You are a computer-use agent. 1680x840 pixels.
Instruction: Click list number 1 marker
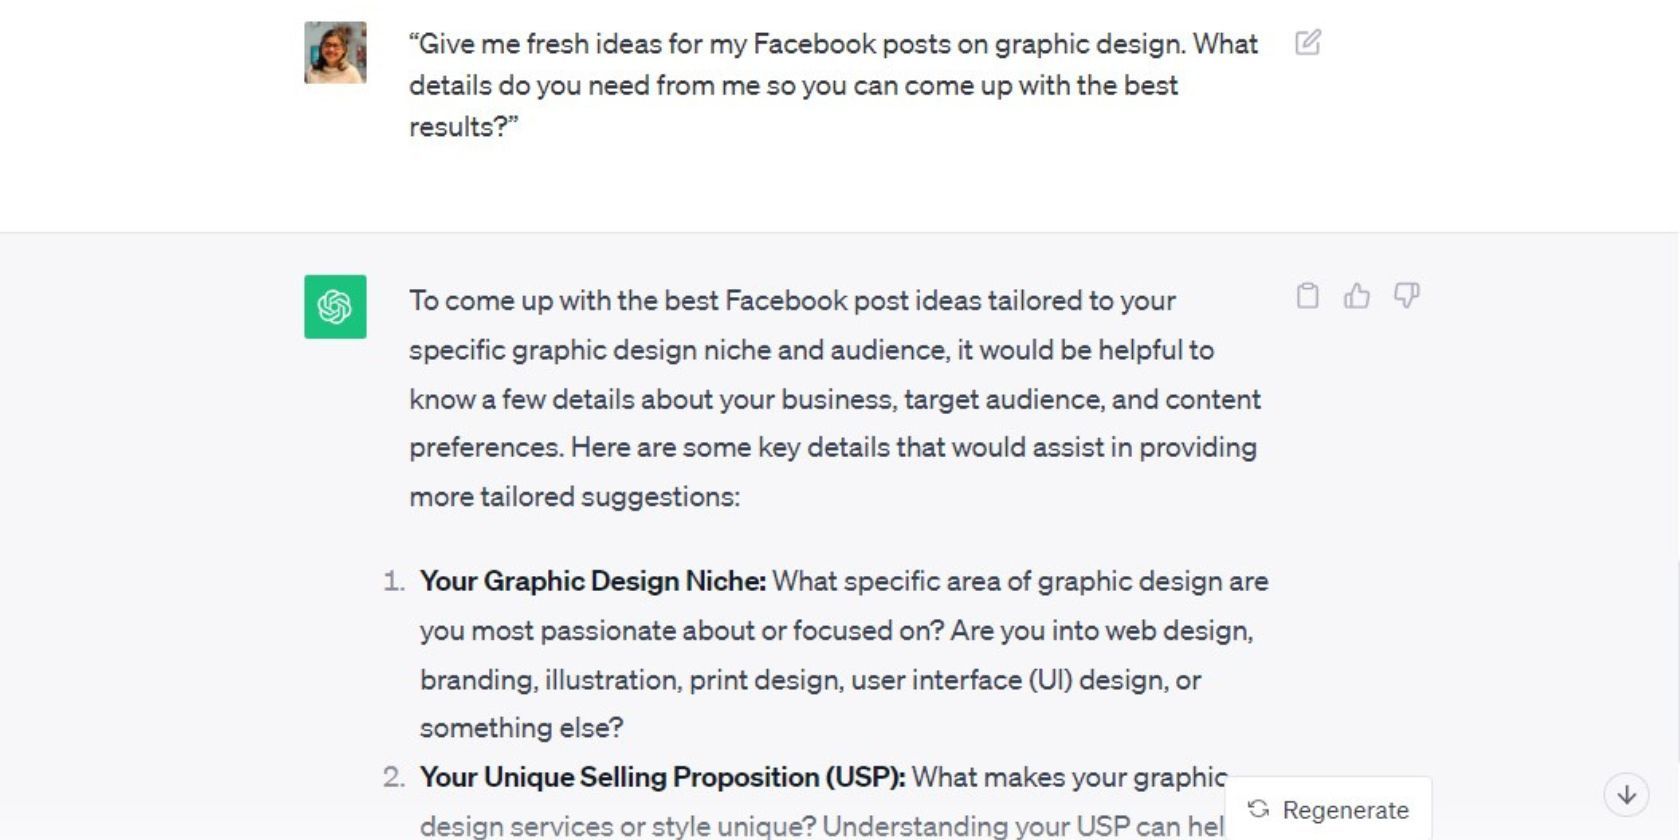point(394,582)
